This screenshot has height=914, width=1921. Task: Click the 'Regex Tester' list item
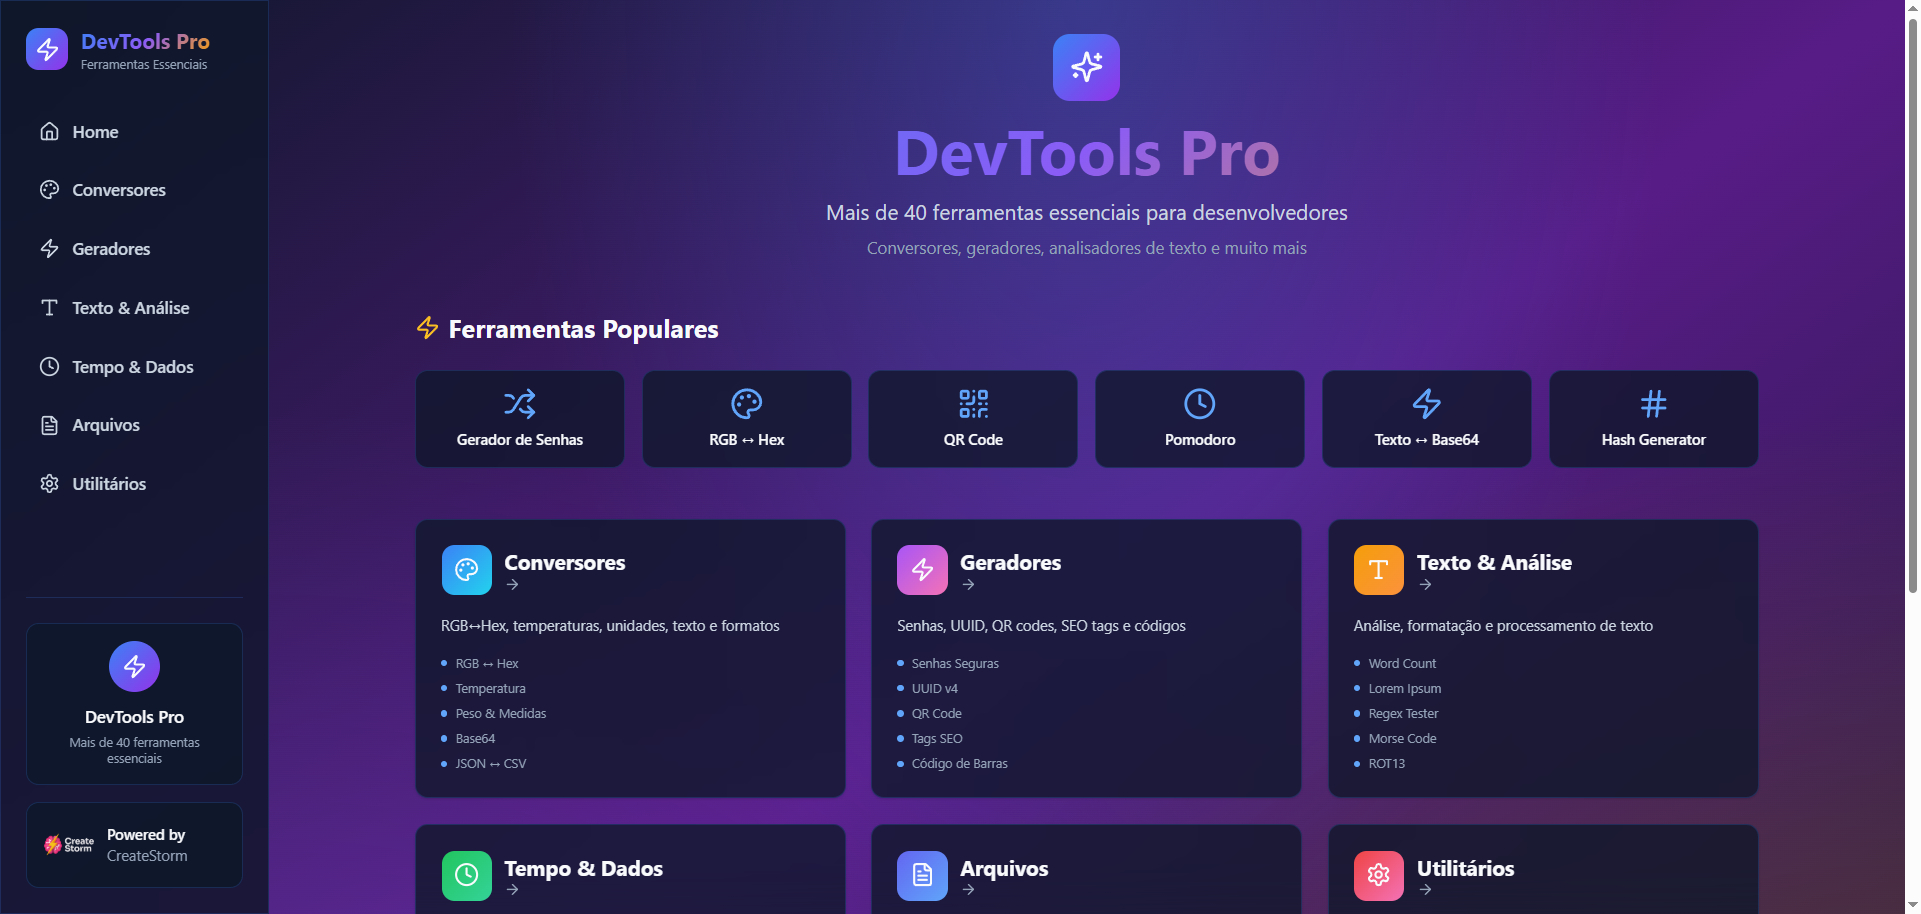coord(1403,713)
